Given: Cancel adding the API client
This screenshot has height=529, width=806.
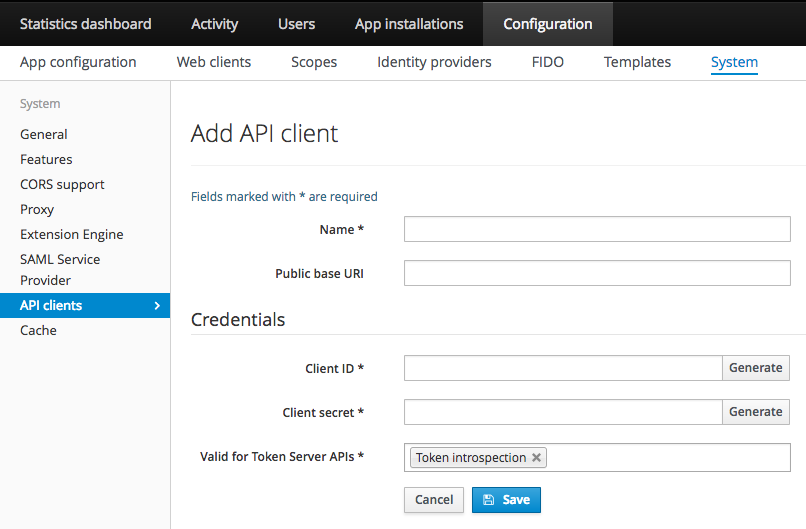Looking at the screenshot, I should pyautogui.click(x=434, y=500).
